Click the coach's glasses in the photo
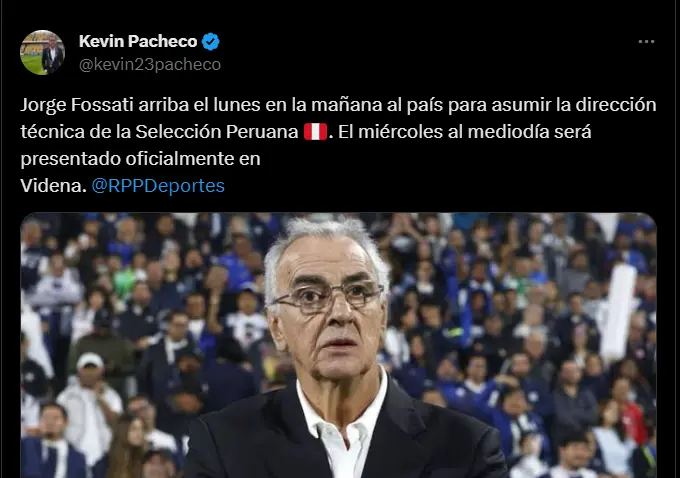Screen dimensions: 680x478 pos(329,298)
